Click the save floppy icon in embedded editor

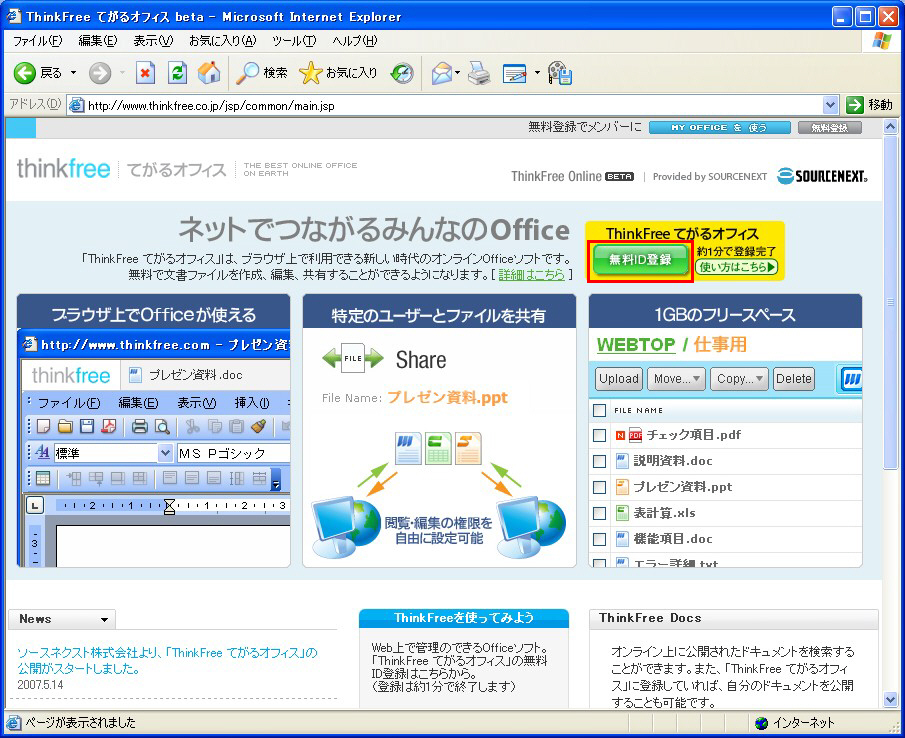[87, 426]
